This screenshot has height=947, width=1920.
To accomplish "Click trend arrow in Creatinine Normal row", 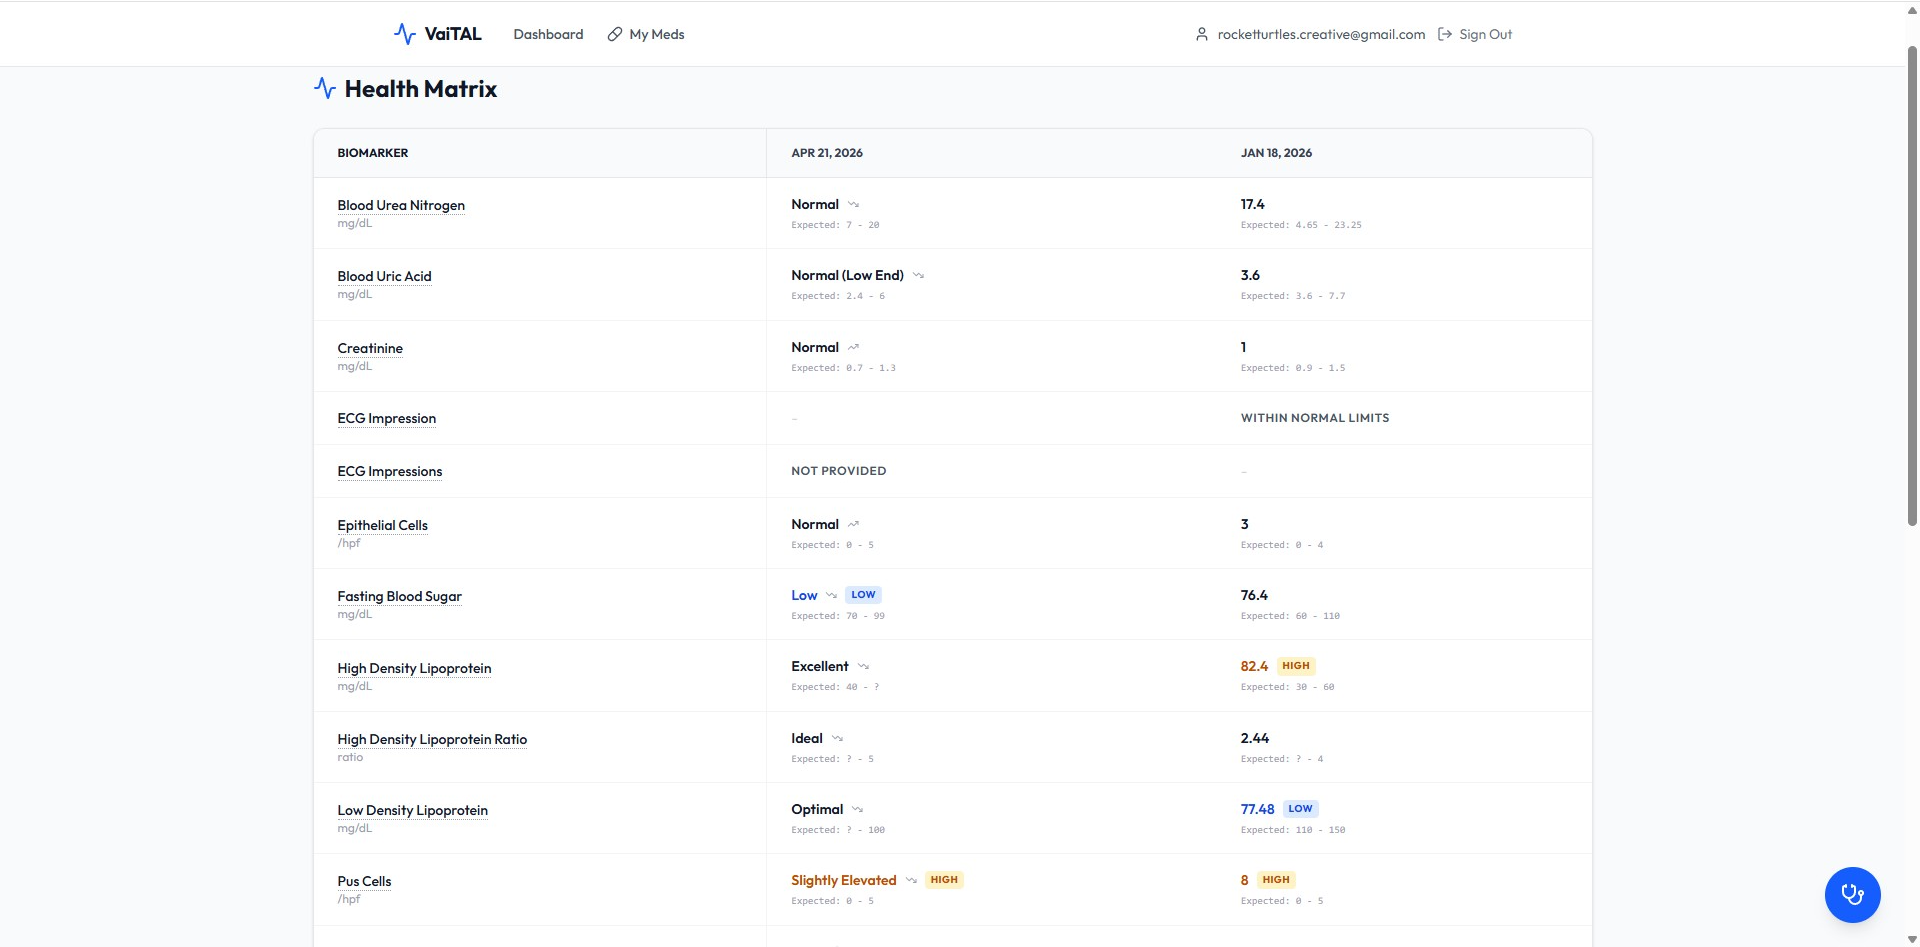I will [x=853, y=347].
